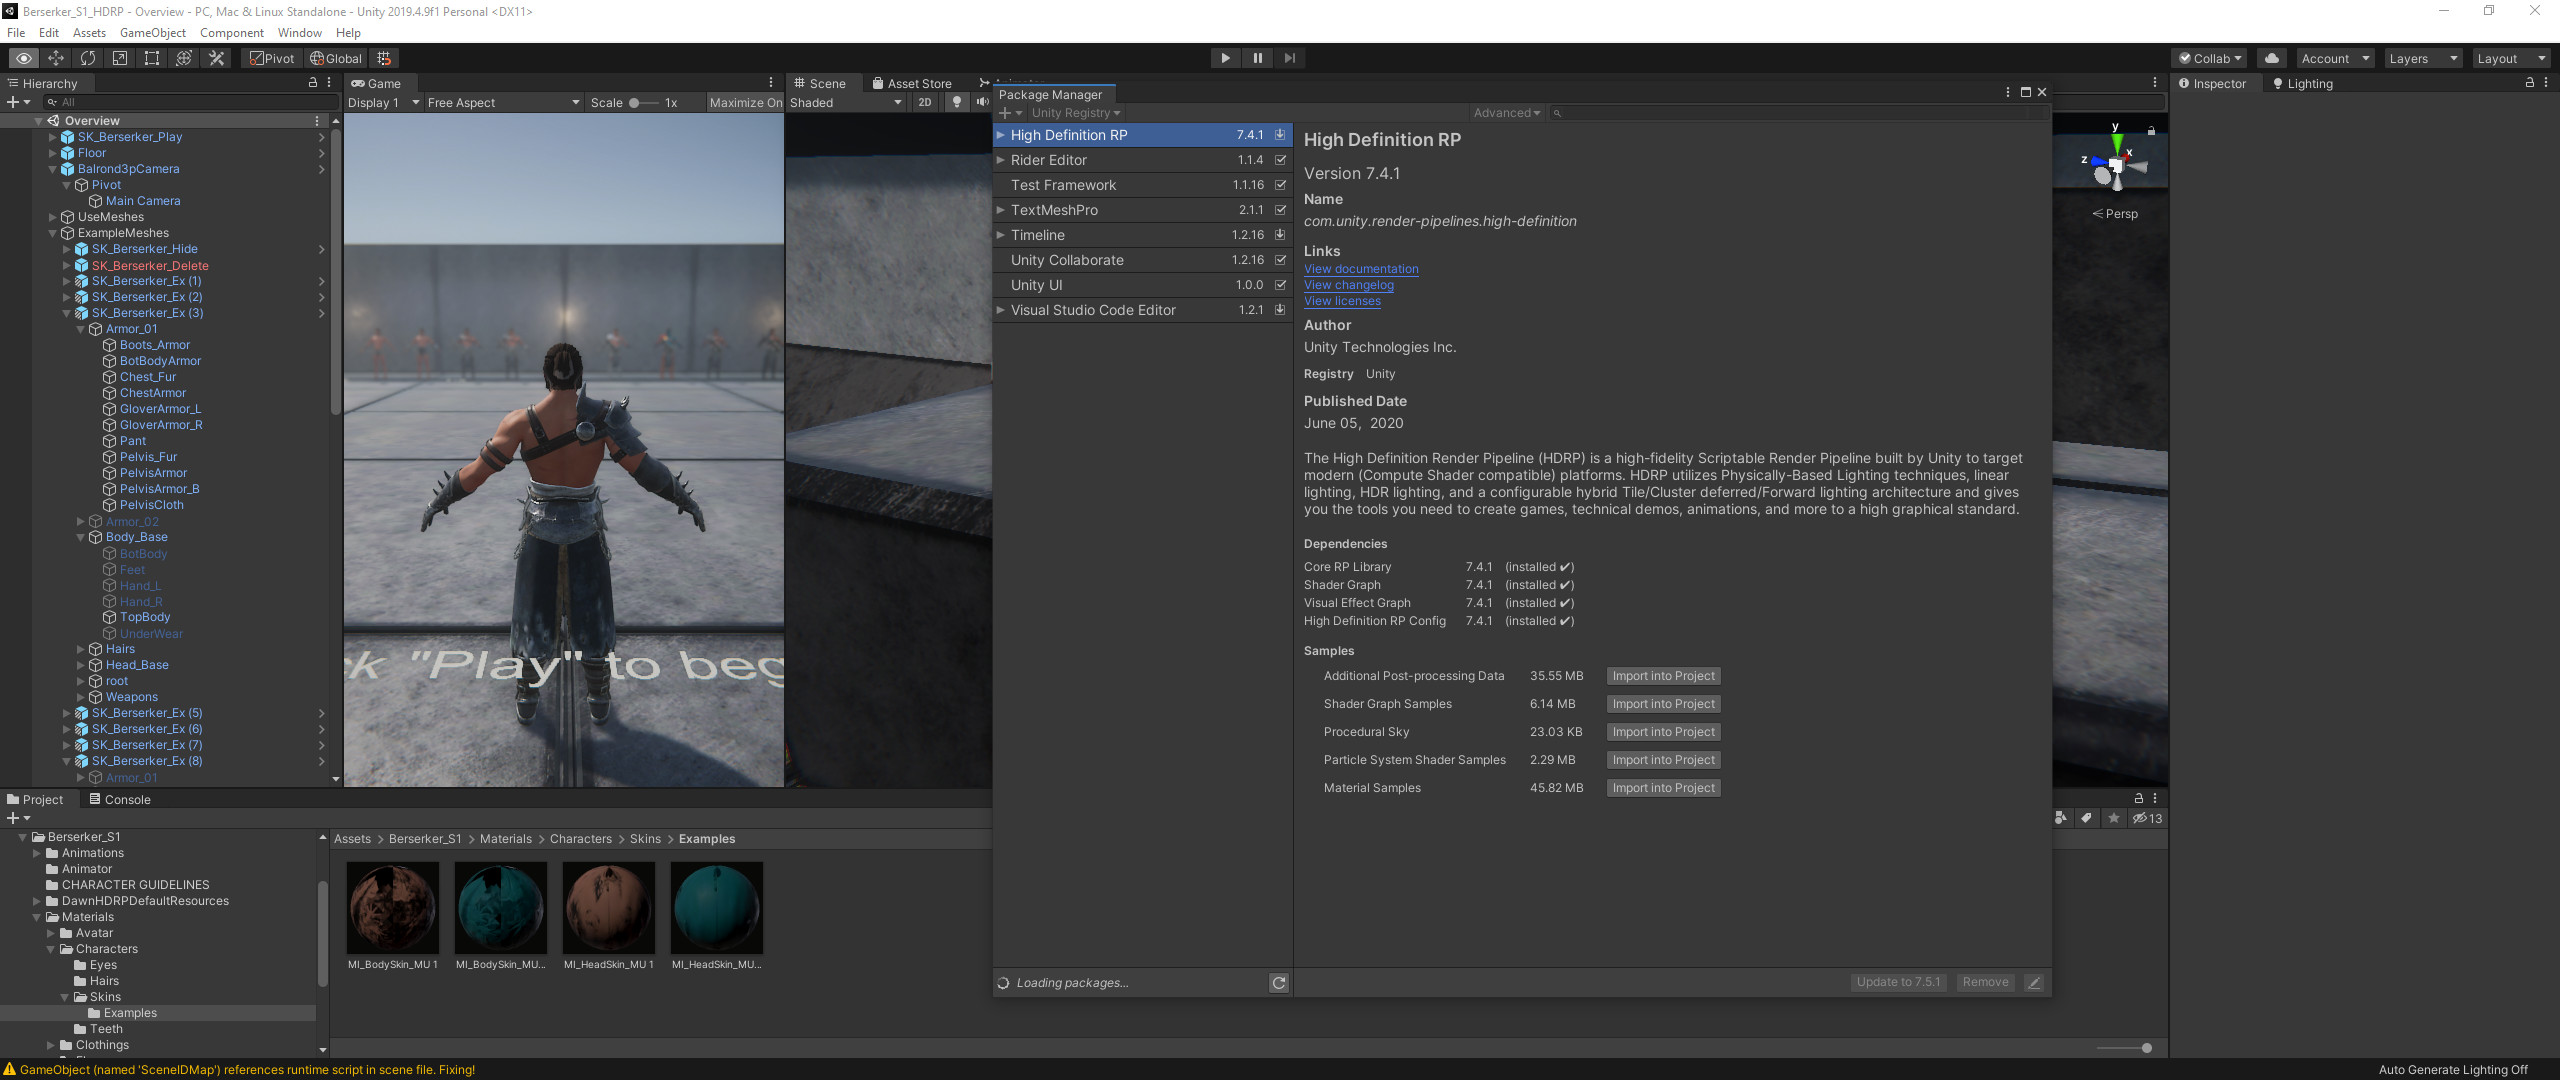Toggle hidden packages visibility showing 13

[x=2147, y=818]
